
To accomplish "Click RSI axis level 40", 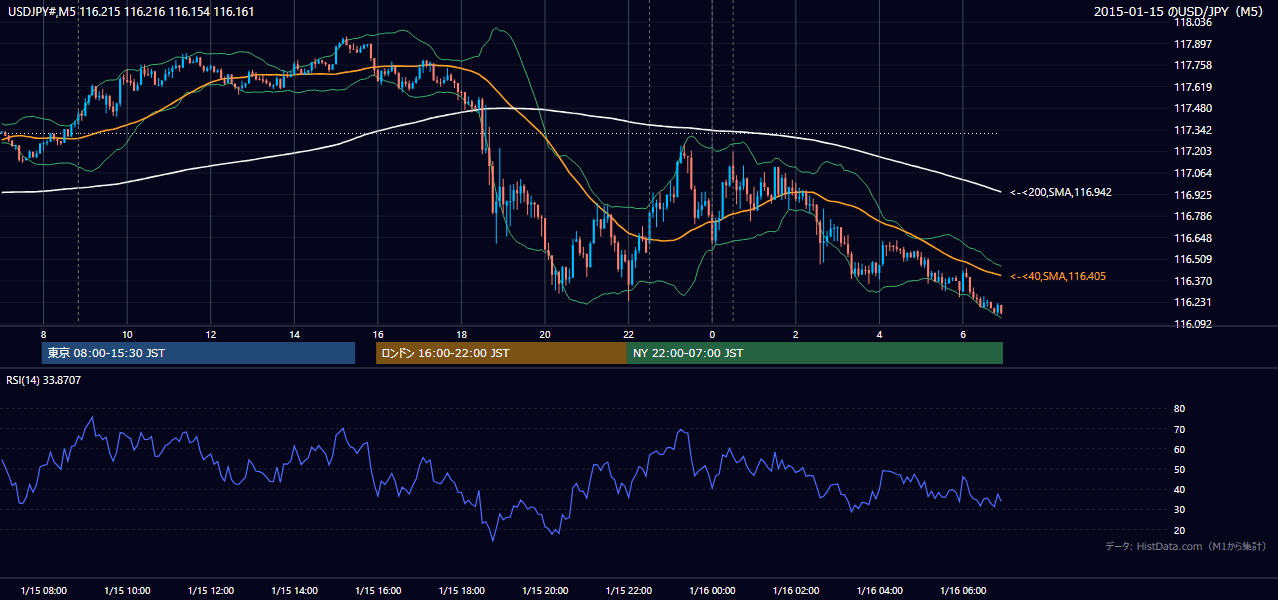I will 1179,489.
